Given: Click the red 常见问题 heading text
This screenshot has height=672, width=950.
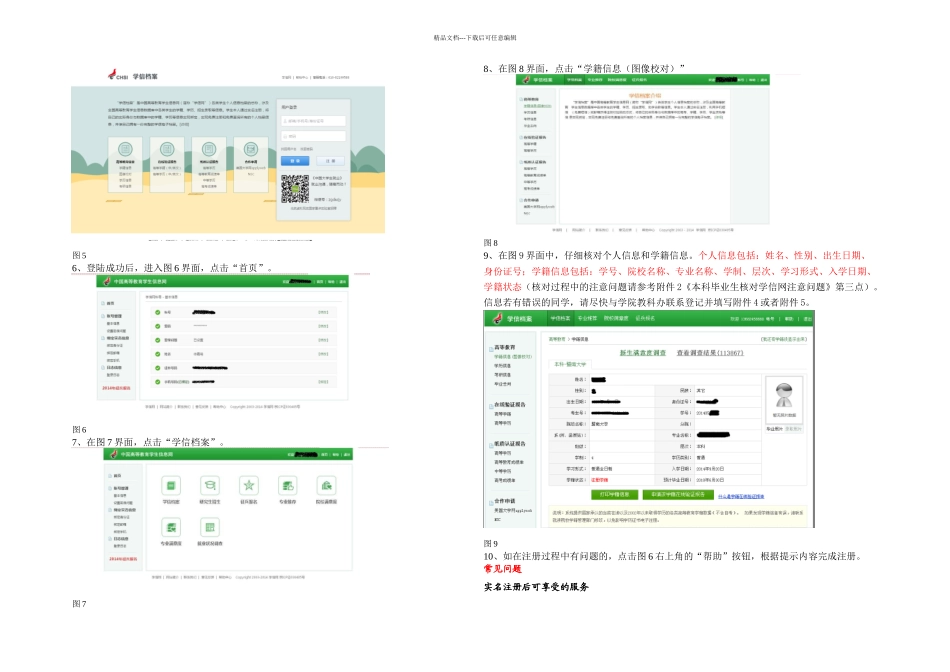Looking at the screenshot, I should point(502,569).
